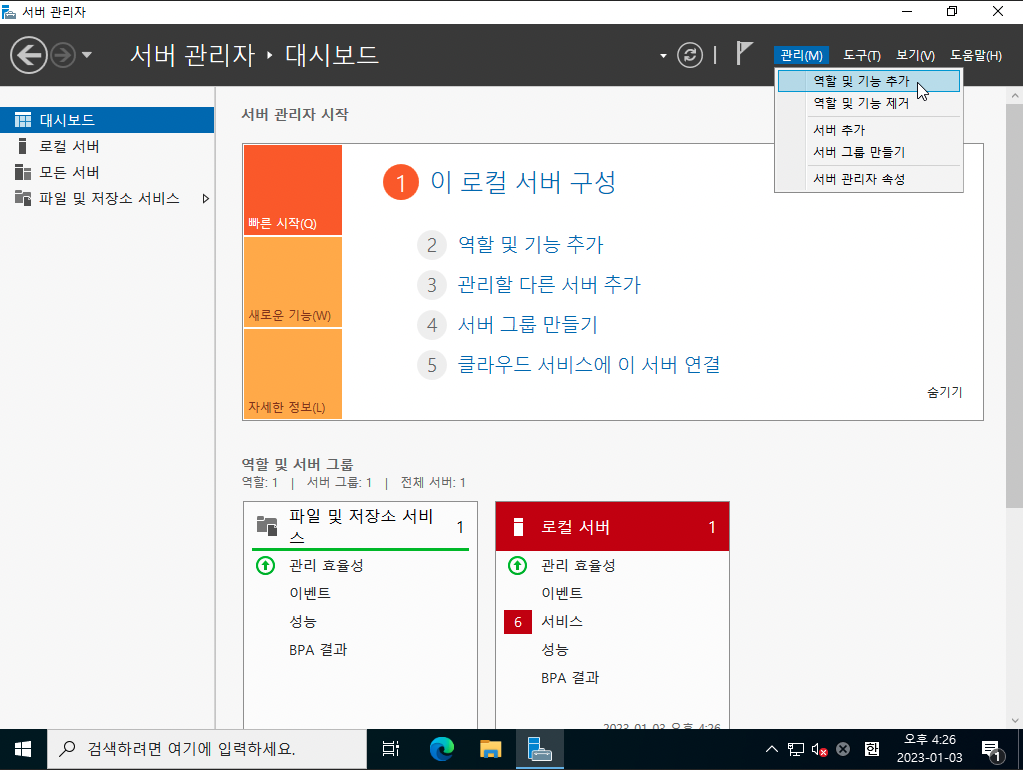1023x770 pixels.
Task: Select 모든 서버 in the sidebar
Action: pos(107,172)
